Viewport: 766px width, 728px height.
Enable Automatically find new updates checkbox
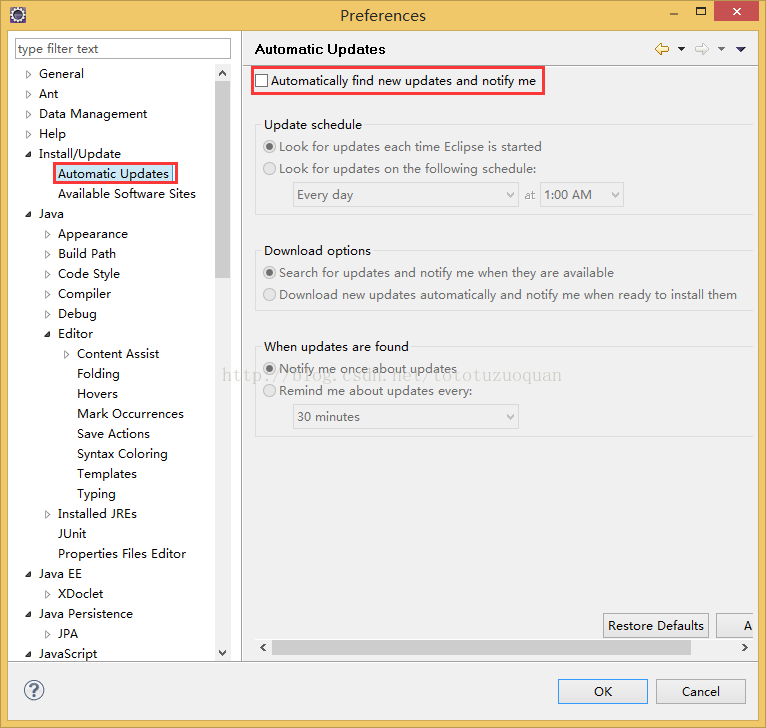(x=262, y=81)
